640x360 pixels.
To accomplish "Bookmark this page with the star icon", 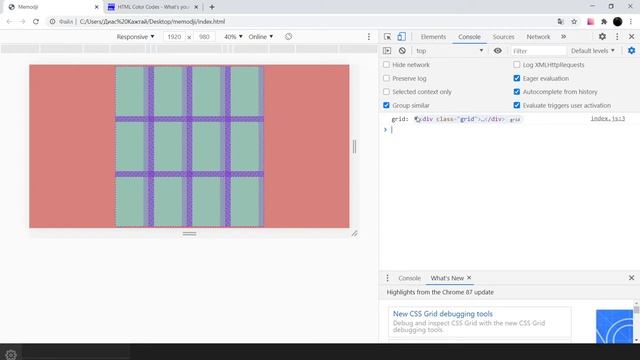I will click(574, 22).
